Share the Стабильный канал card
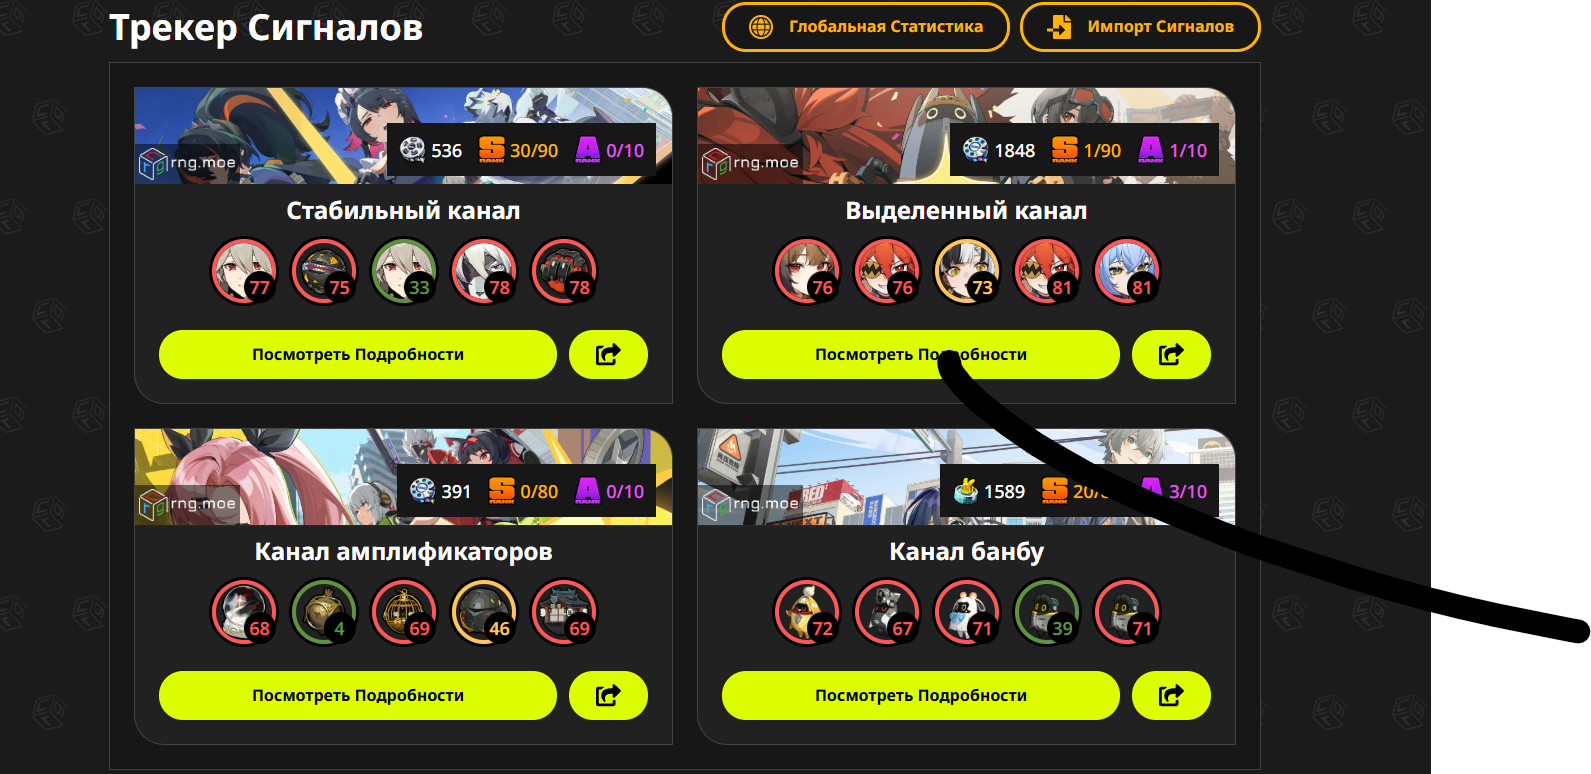Screen dimensions: 1591x774 click(608, 354)
